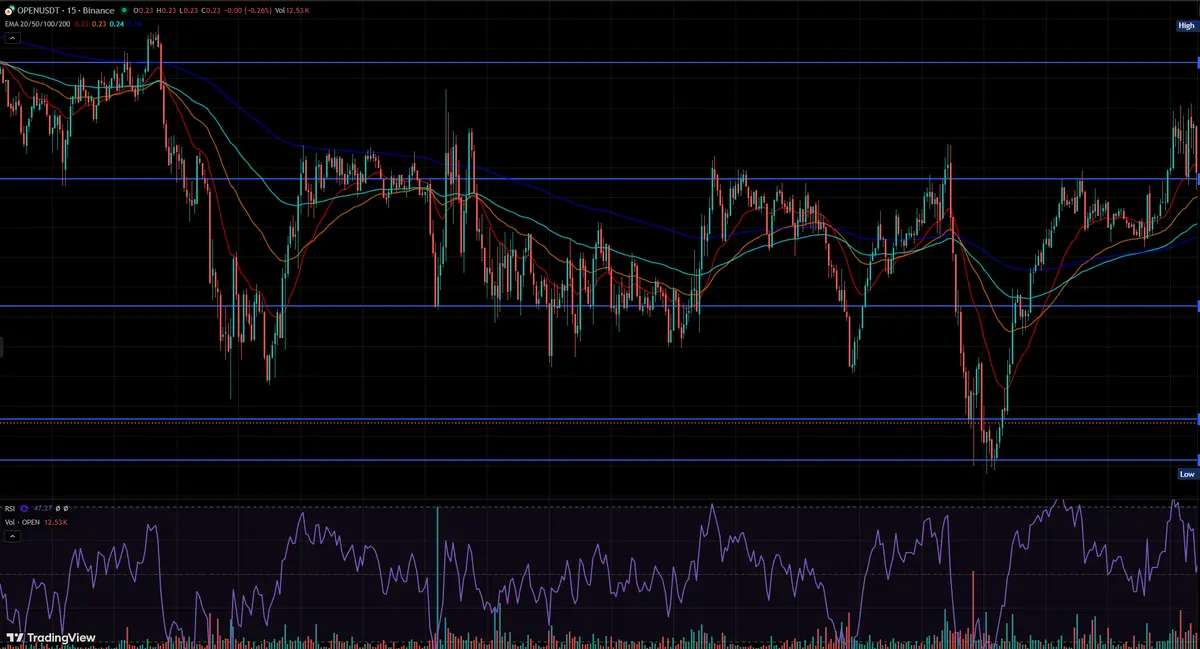Click the teal EMA value 0.24

coord(117,24)
